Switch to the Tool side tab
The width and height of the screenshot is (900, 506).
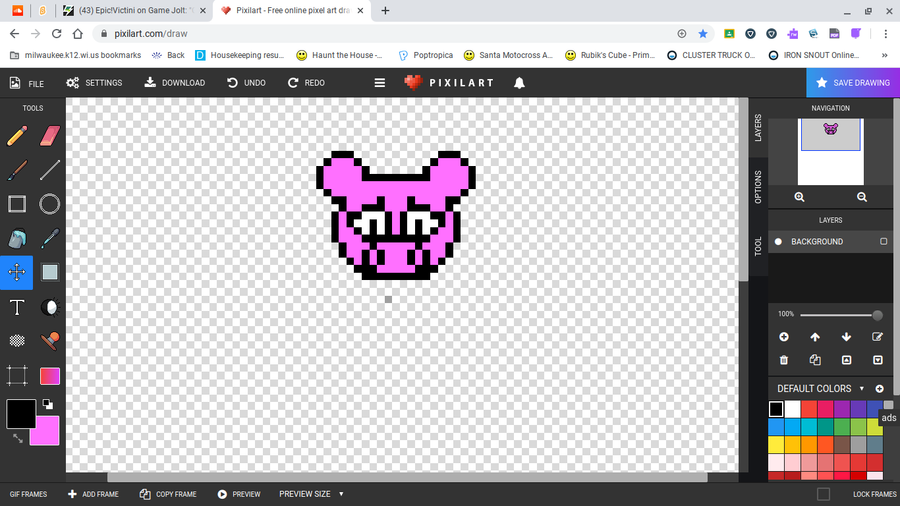tap(758, 246)
